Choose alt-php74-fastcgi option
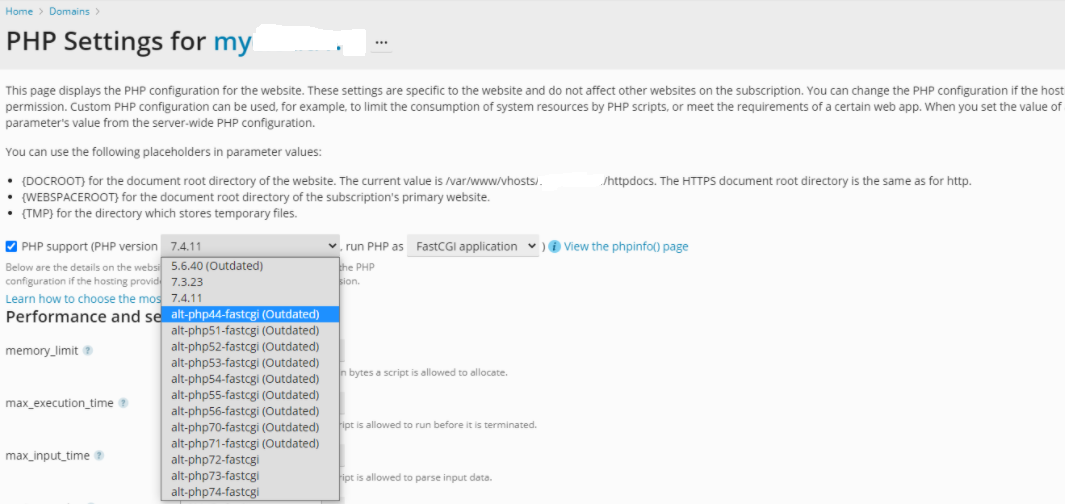Screen dimensions: 1065x504 coord(250,492)
